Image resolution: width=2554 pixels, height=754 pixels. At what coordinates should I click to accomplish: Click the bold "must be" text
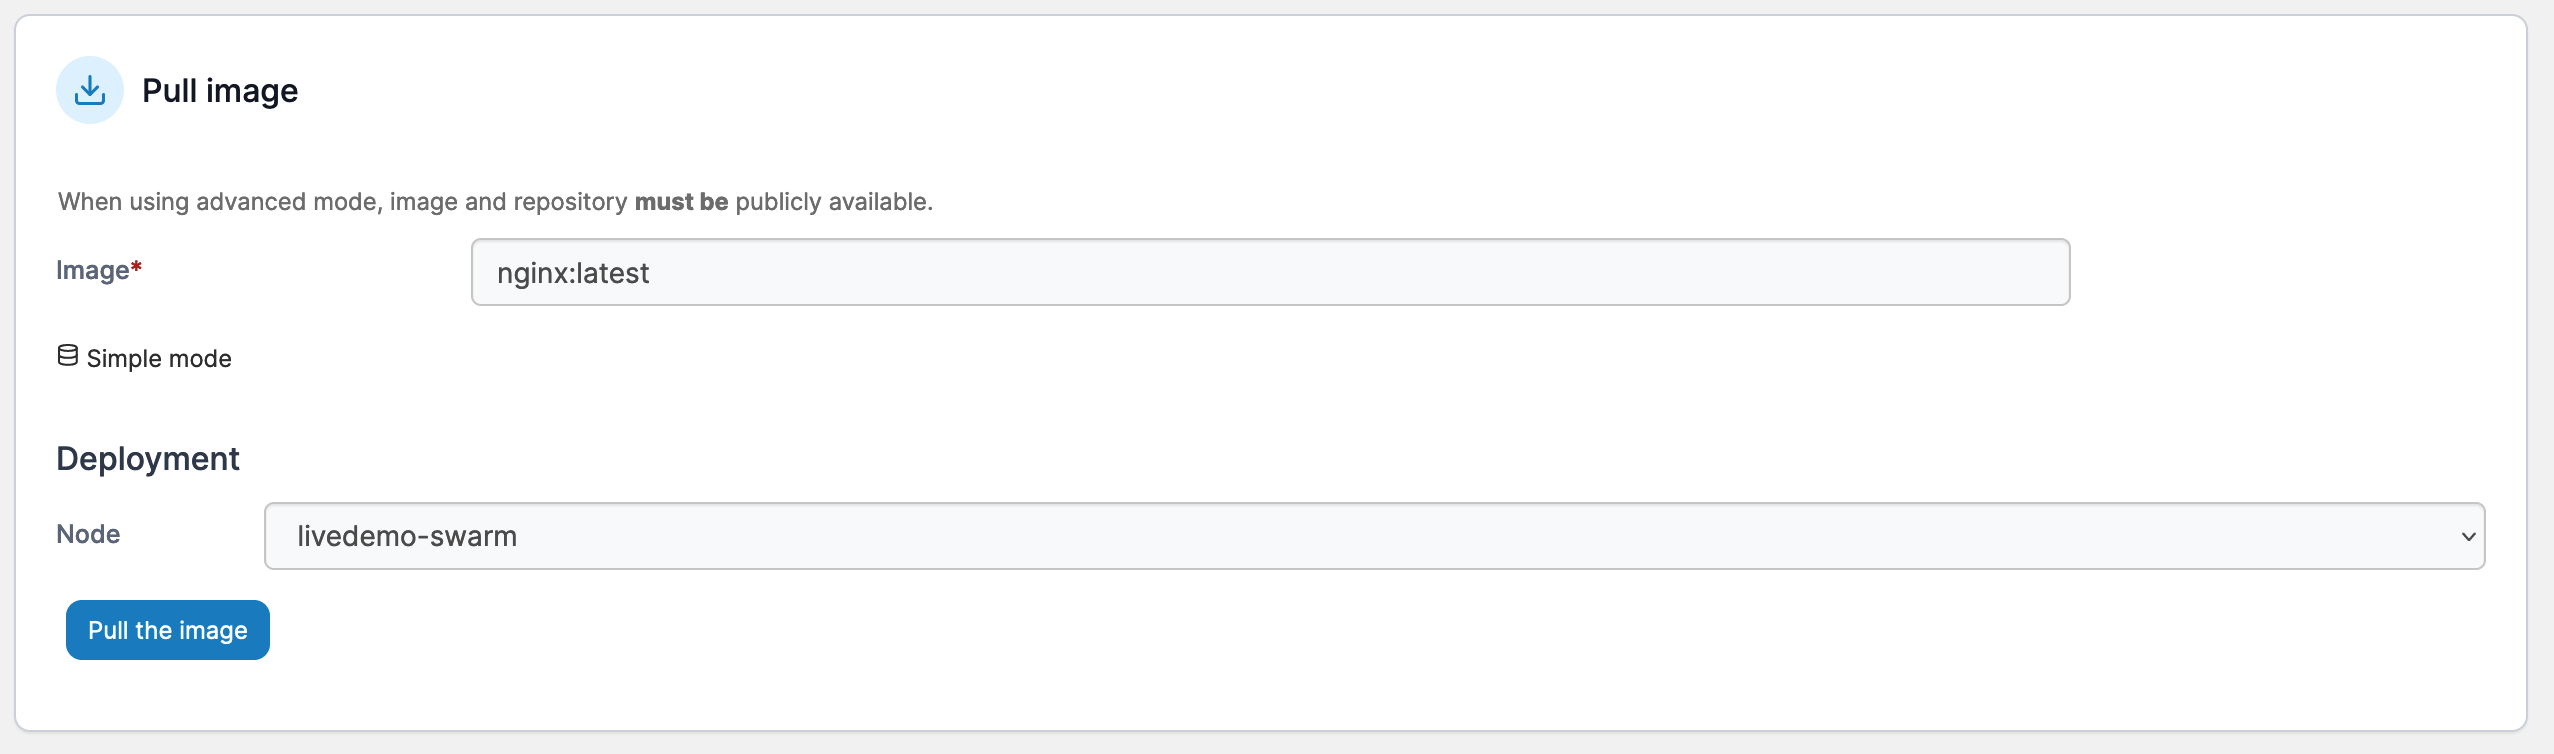click(x=681, y=202)
